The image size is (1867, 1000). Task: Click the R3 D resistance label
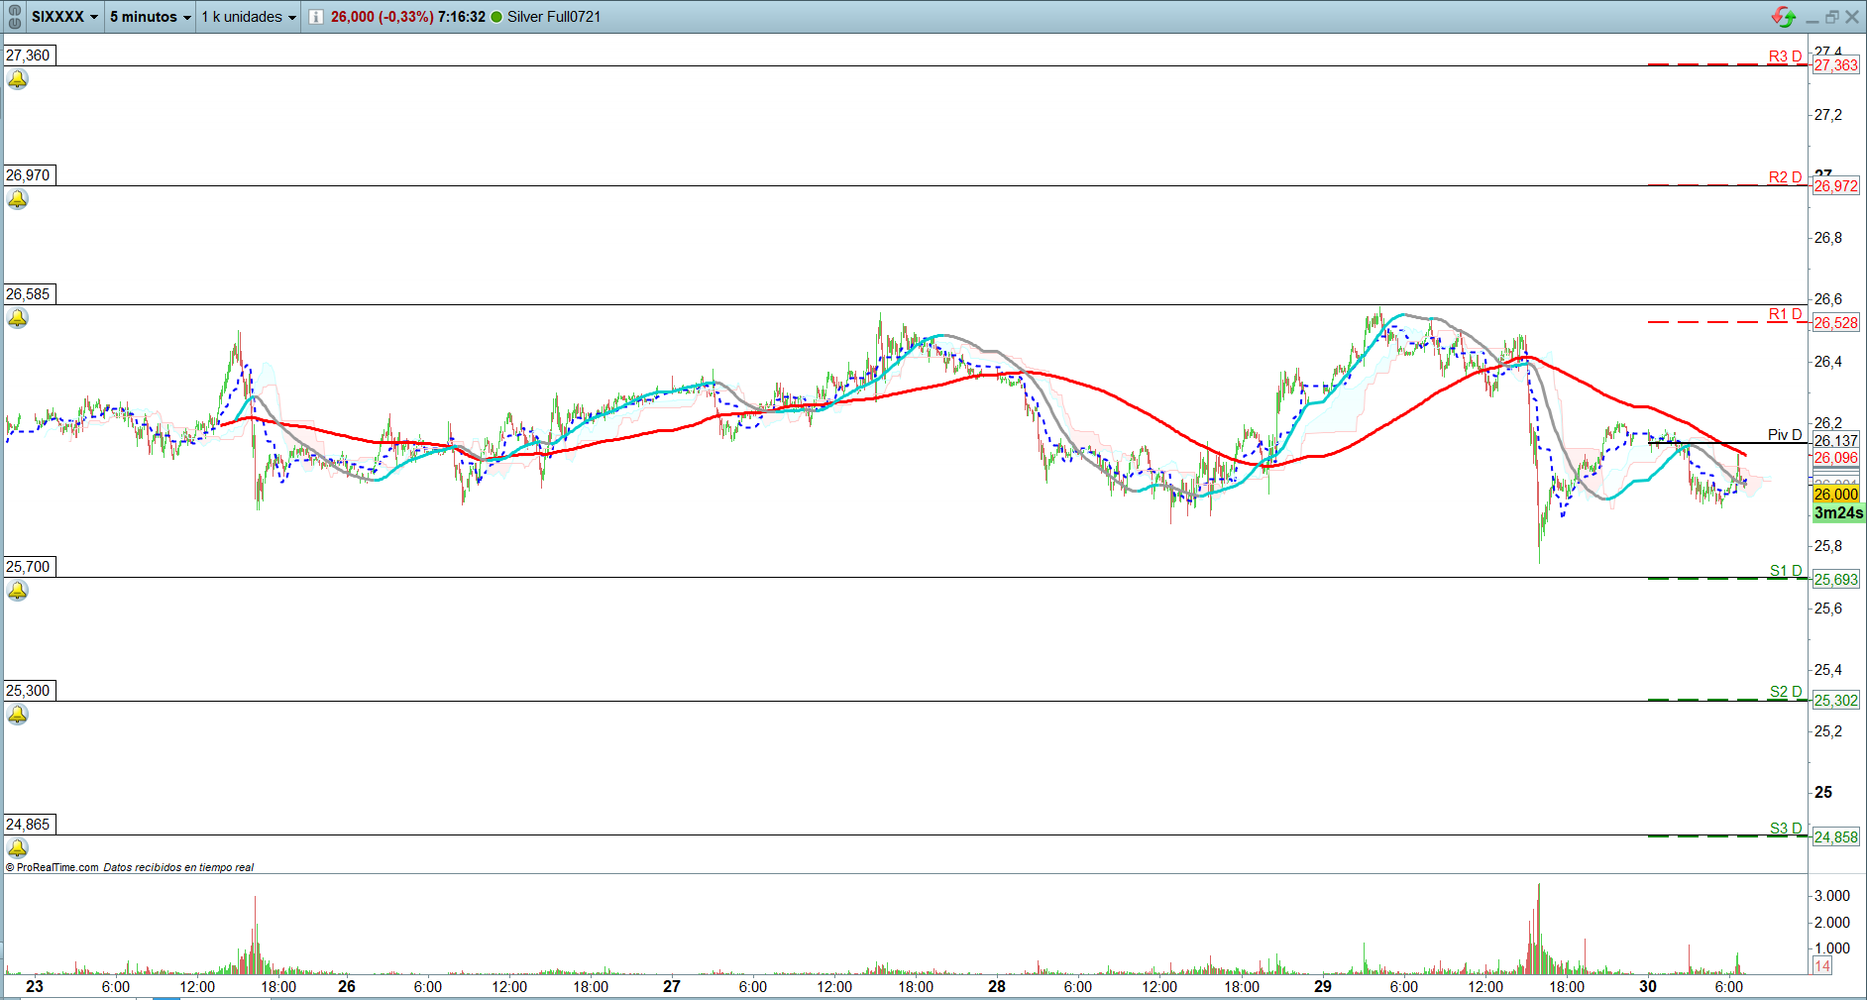[x=1785, y=56]
